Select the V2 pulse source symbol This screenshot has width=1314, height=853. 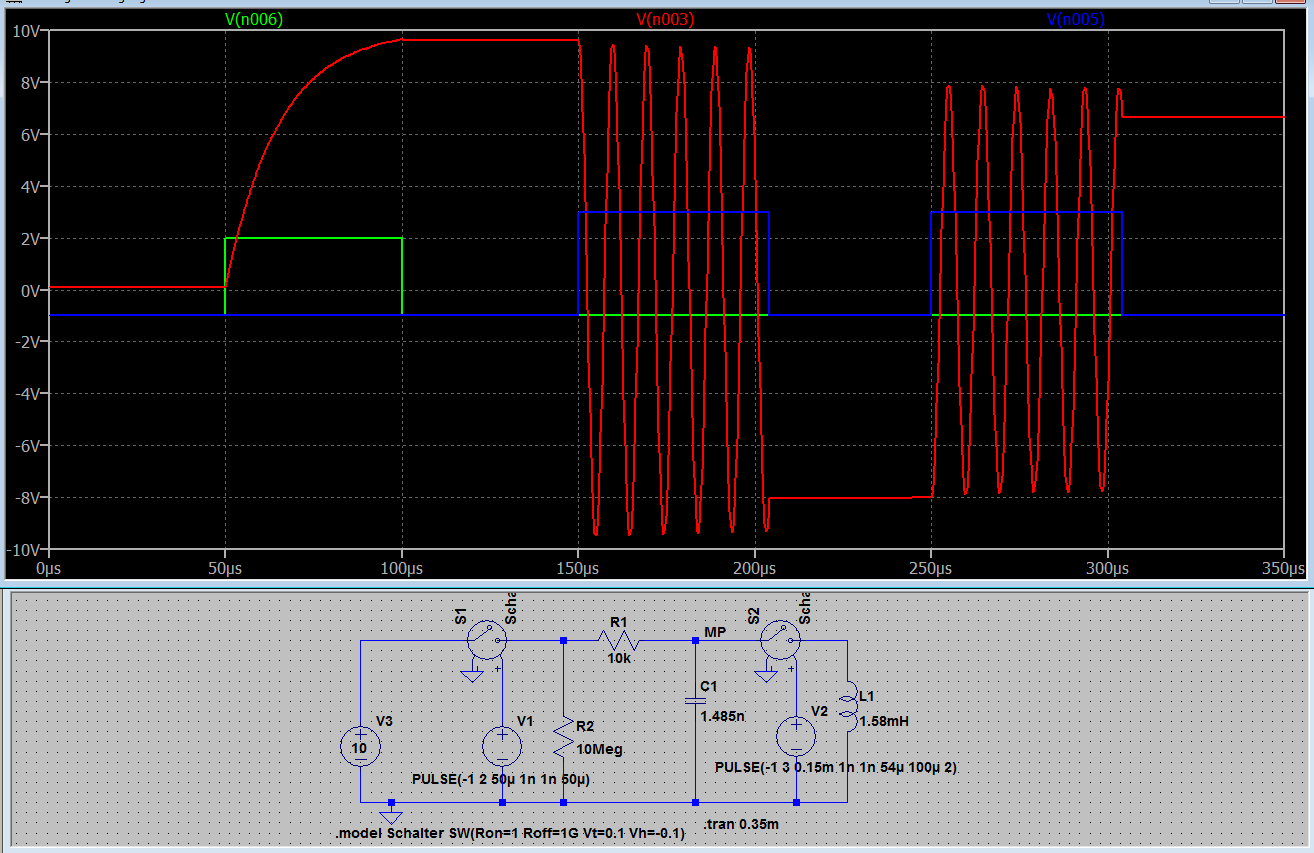click(796, 736)
